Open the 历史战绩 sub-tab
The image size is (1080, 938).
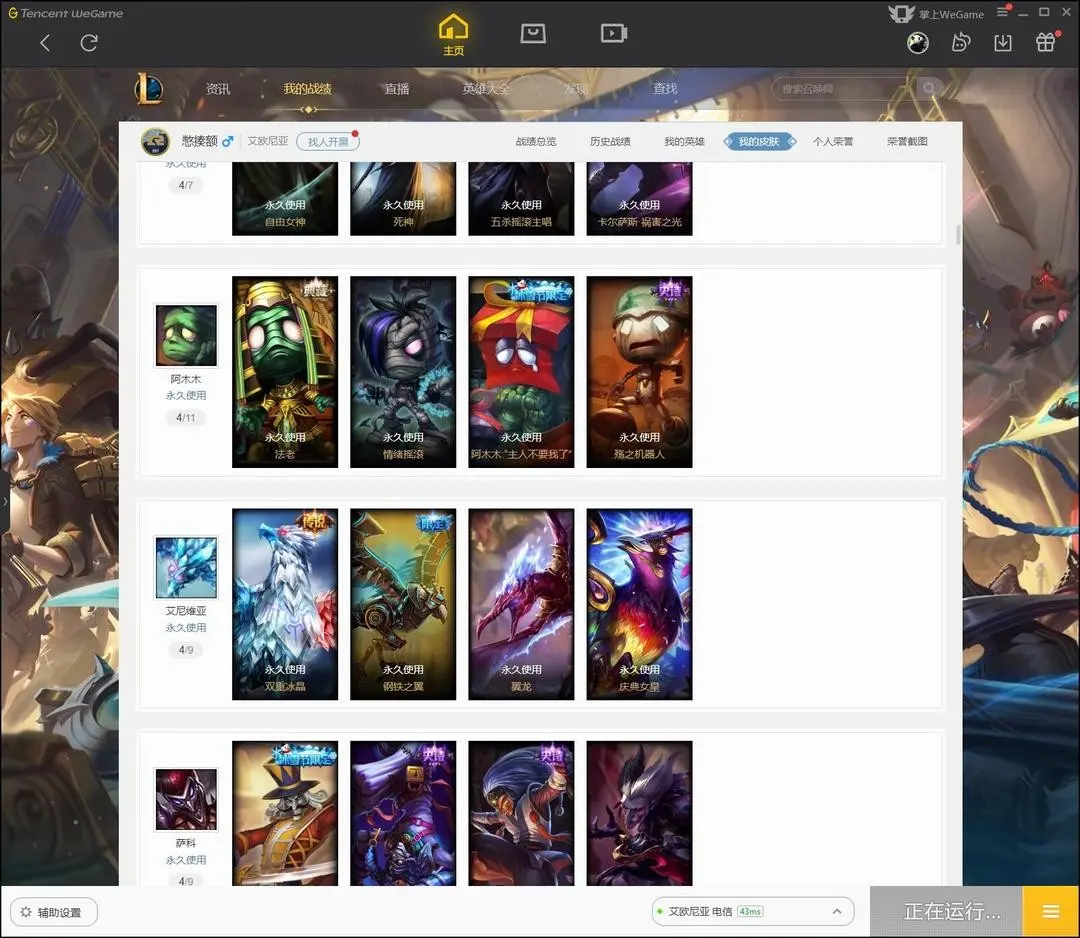coord(610,142)
